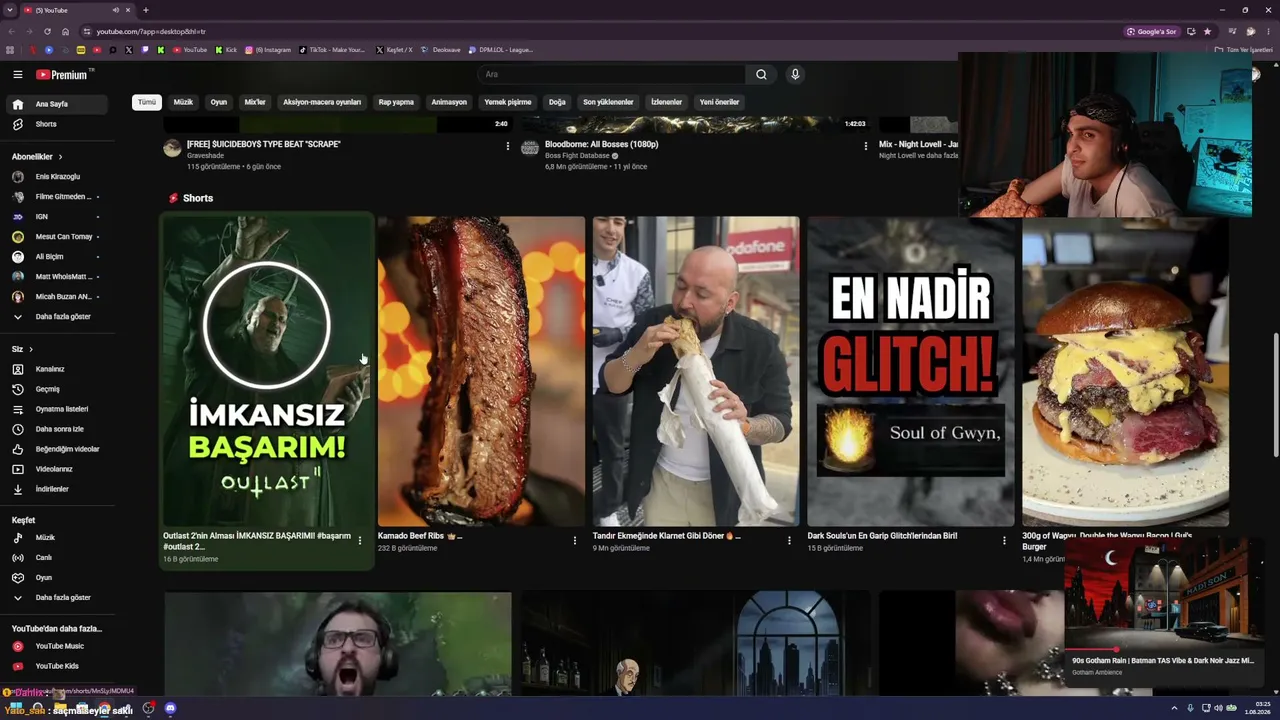Select the Son yüklenenler filter chip
Screen dimensions: 1280x720
pos(608,102)
